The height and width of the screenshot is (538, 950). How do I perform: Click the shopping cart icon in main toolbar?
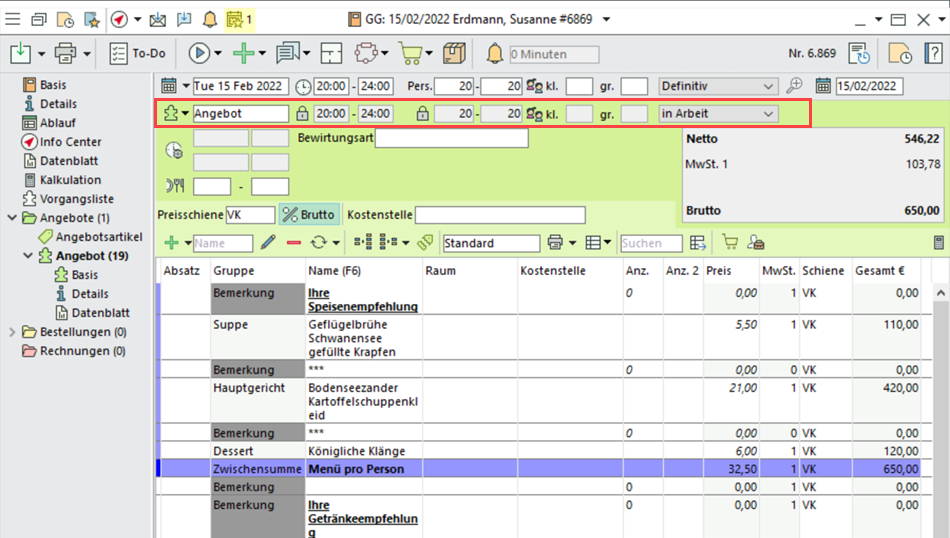pyautogui.click(x=409, y=53)
